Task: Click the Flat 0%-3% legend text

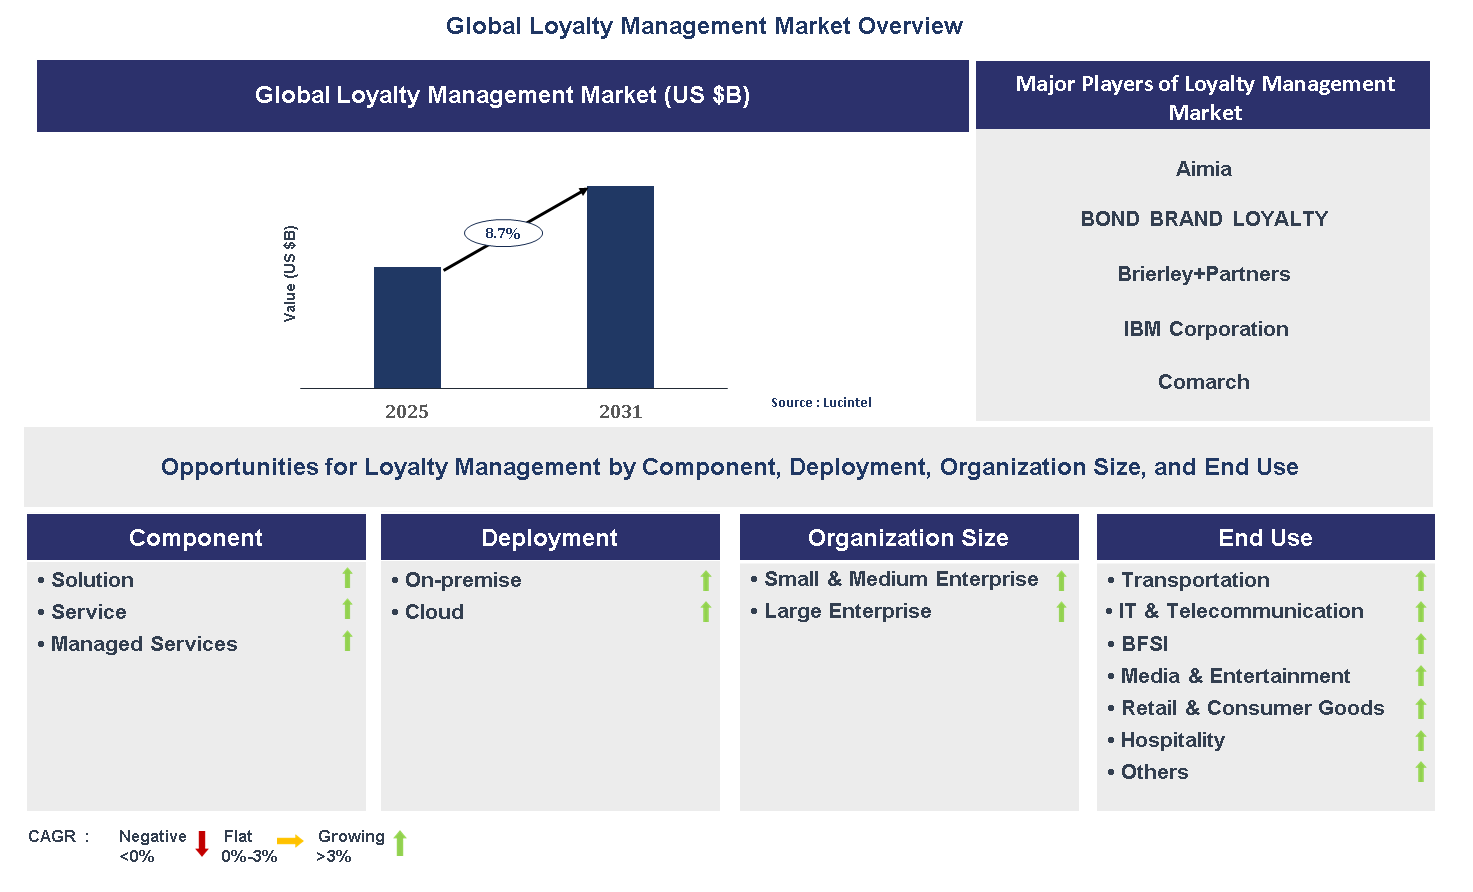Action: [249, 846]
